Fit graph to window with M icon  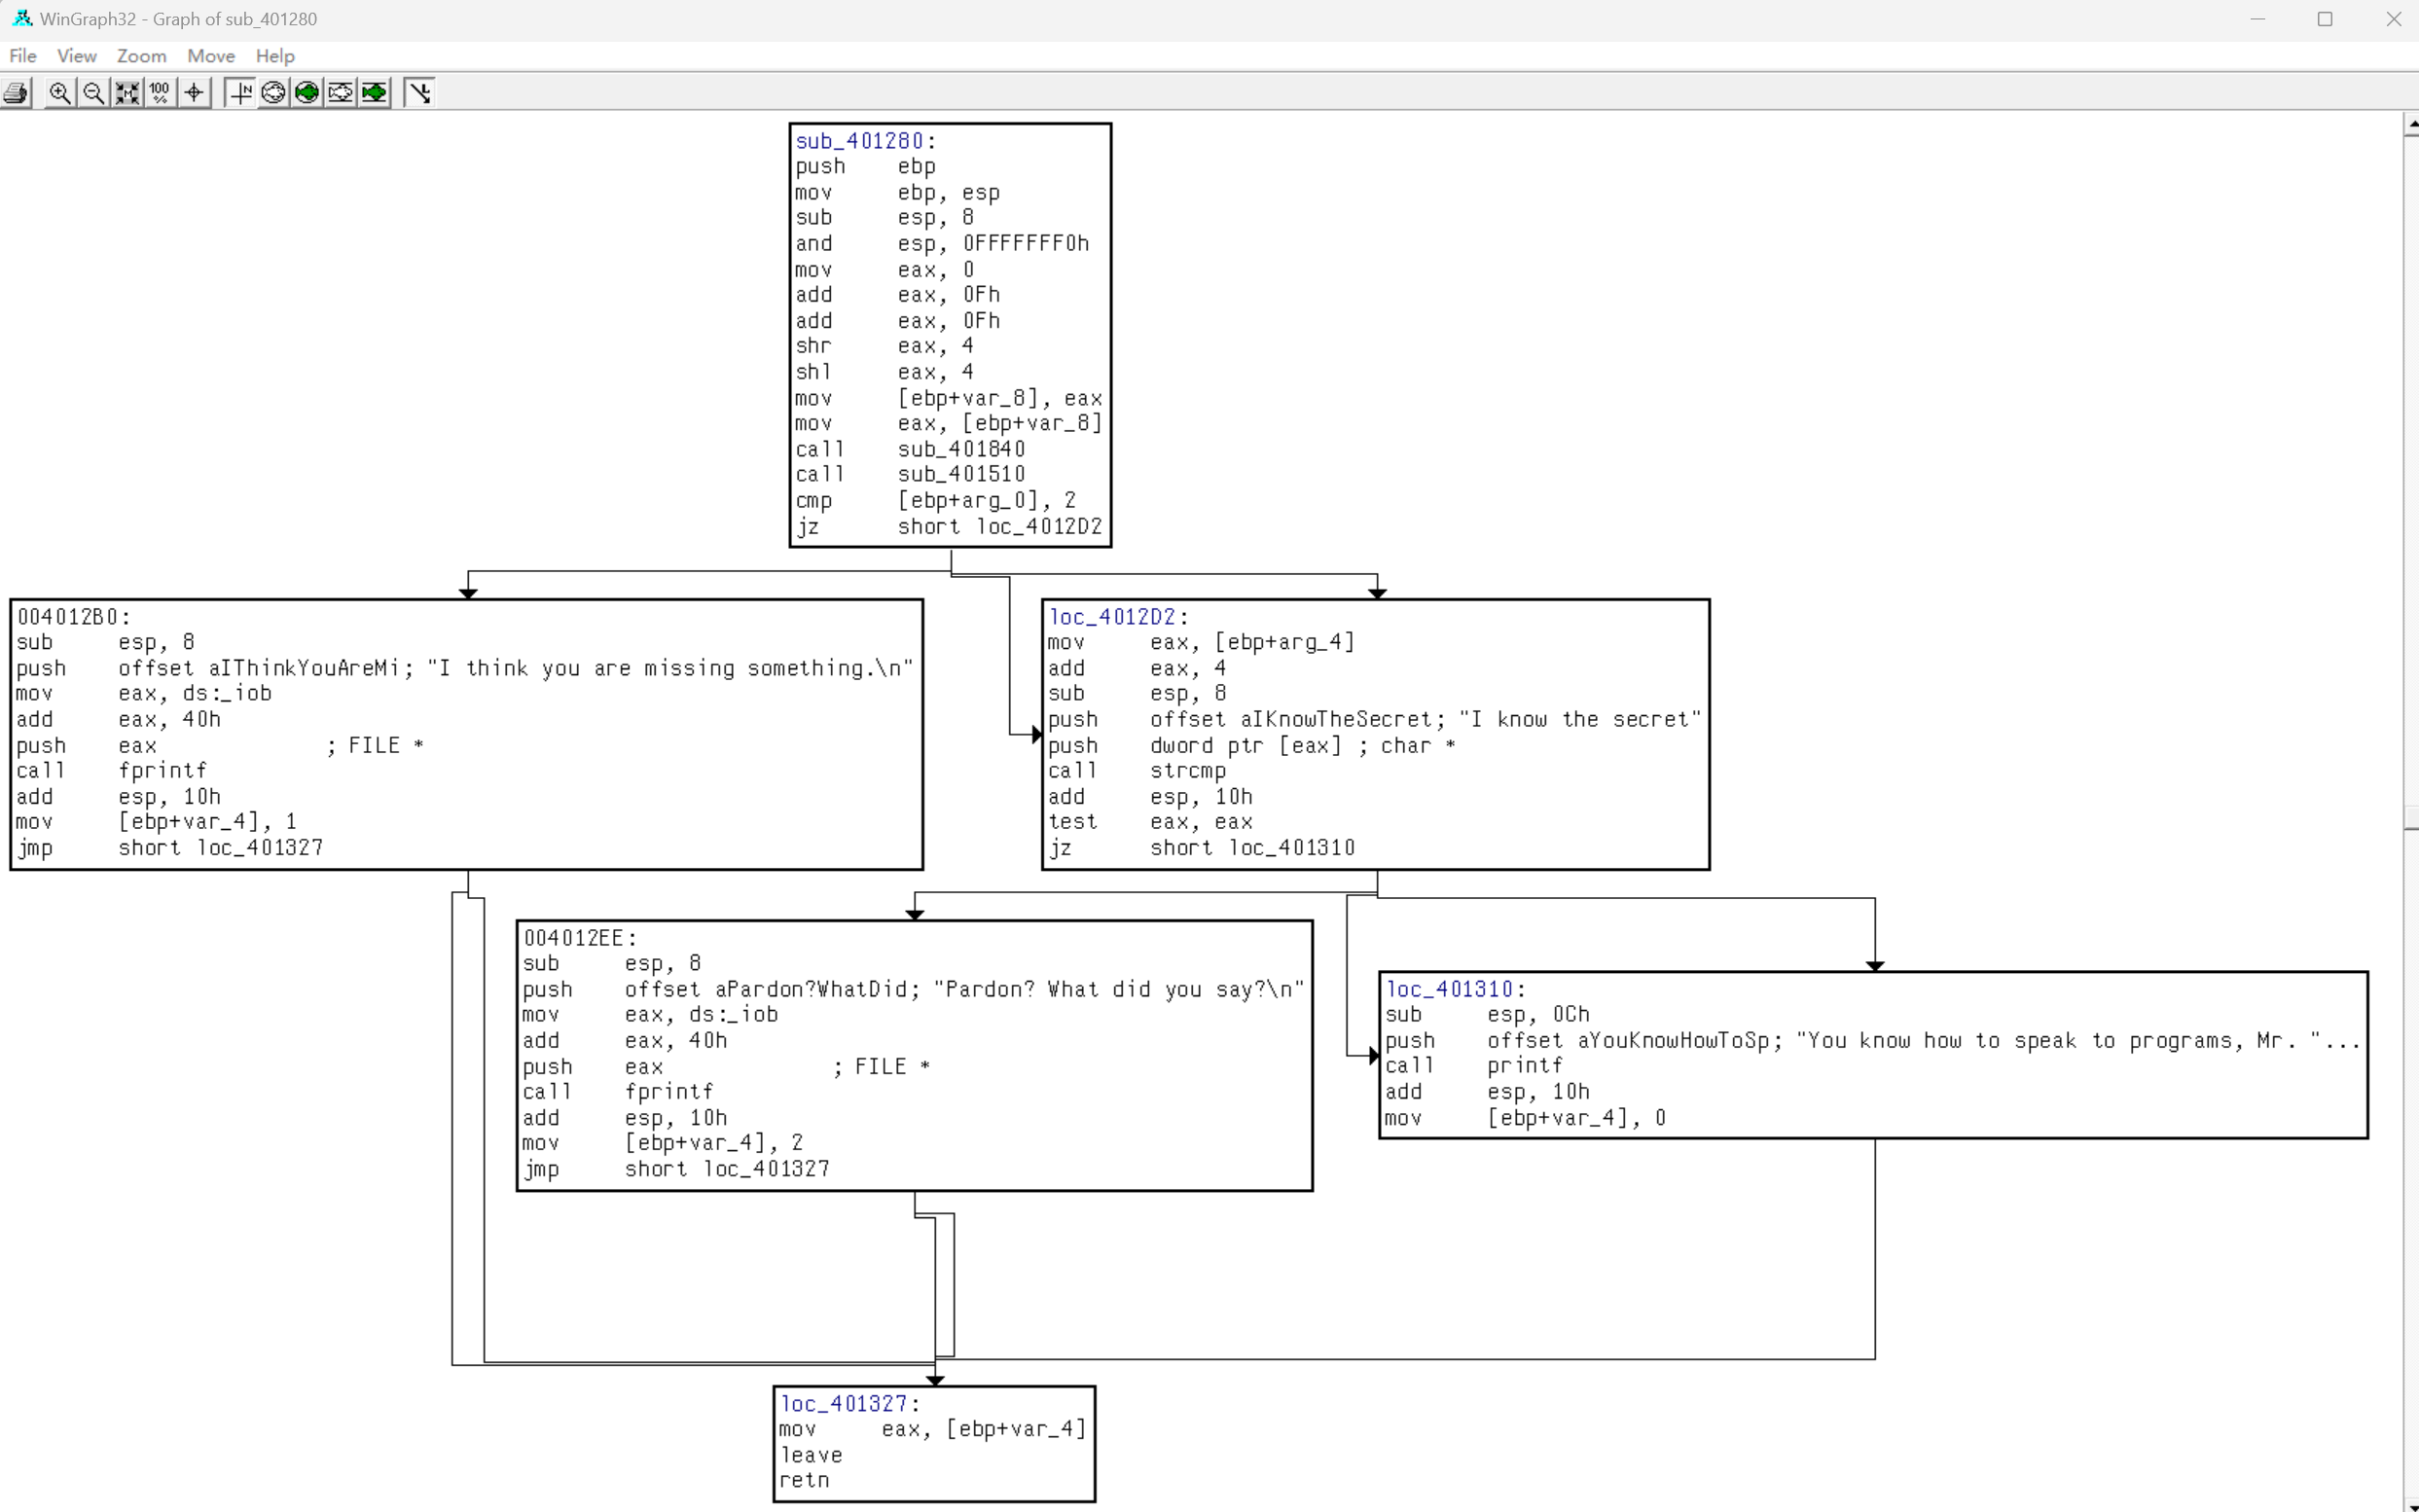coord(127,93)
